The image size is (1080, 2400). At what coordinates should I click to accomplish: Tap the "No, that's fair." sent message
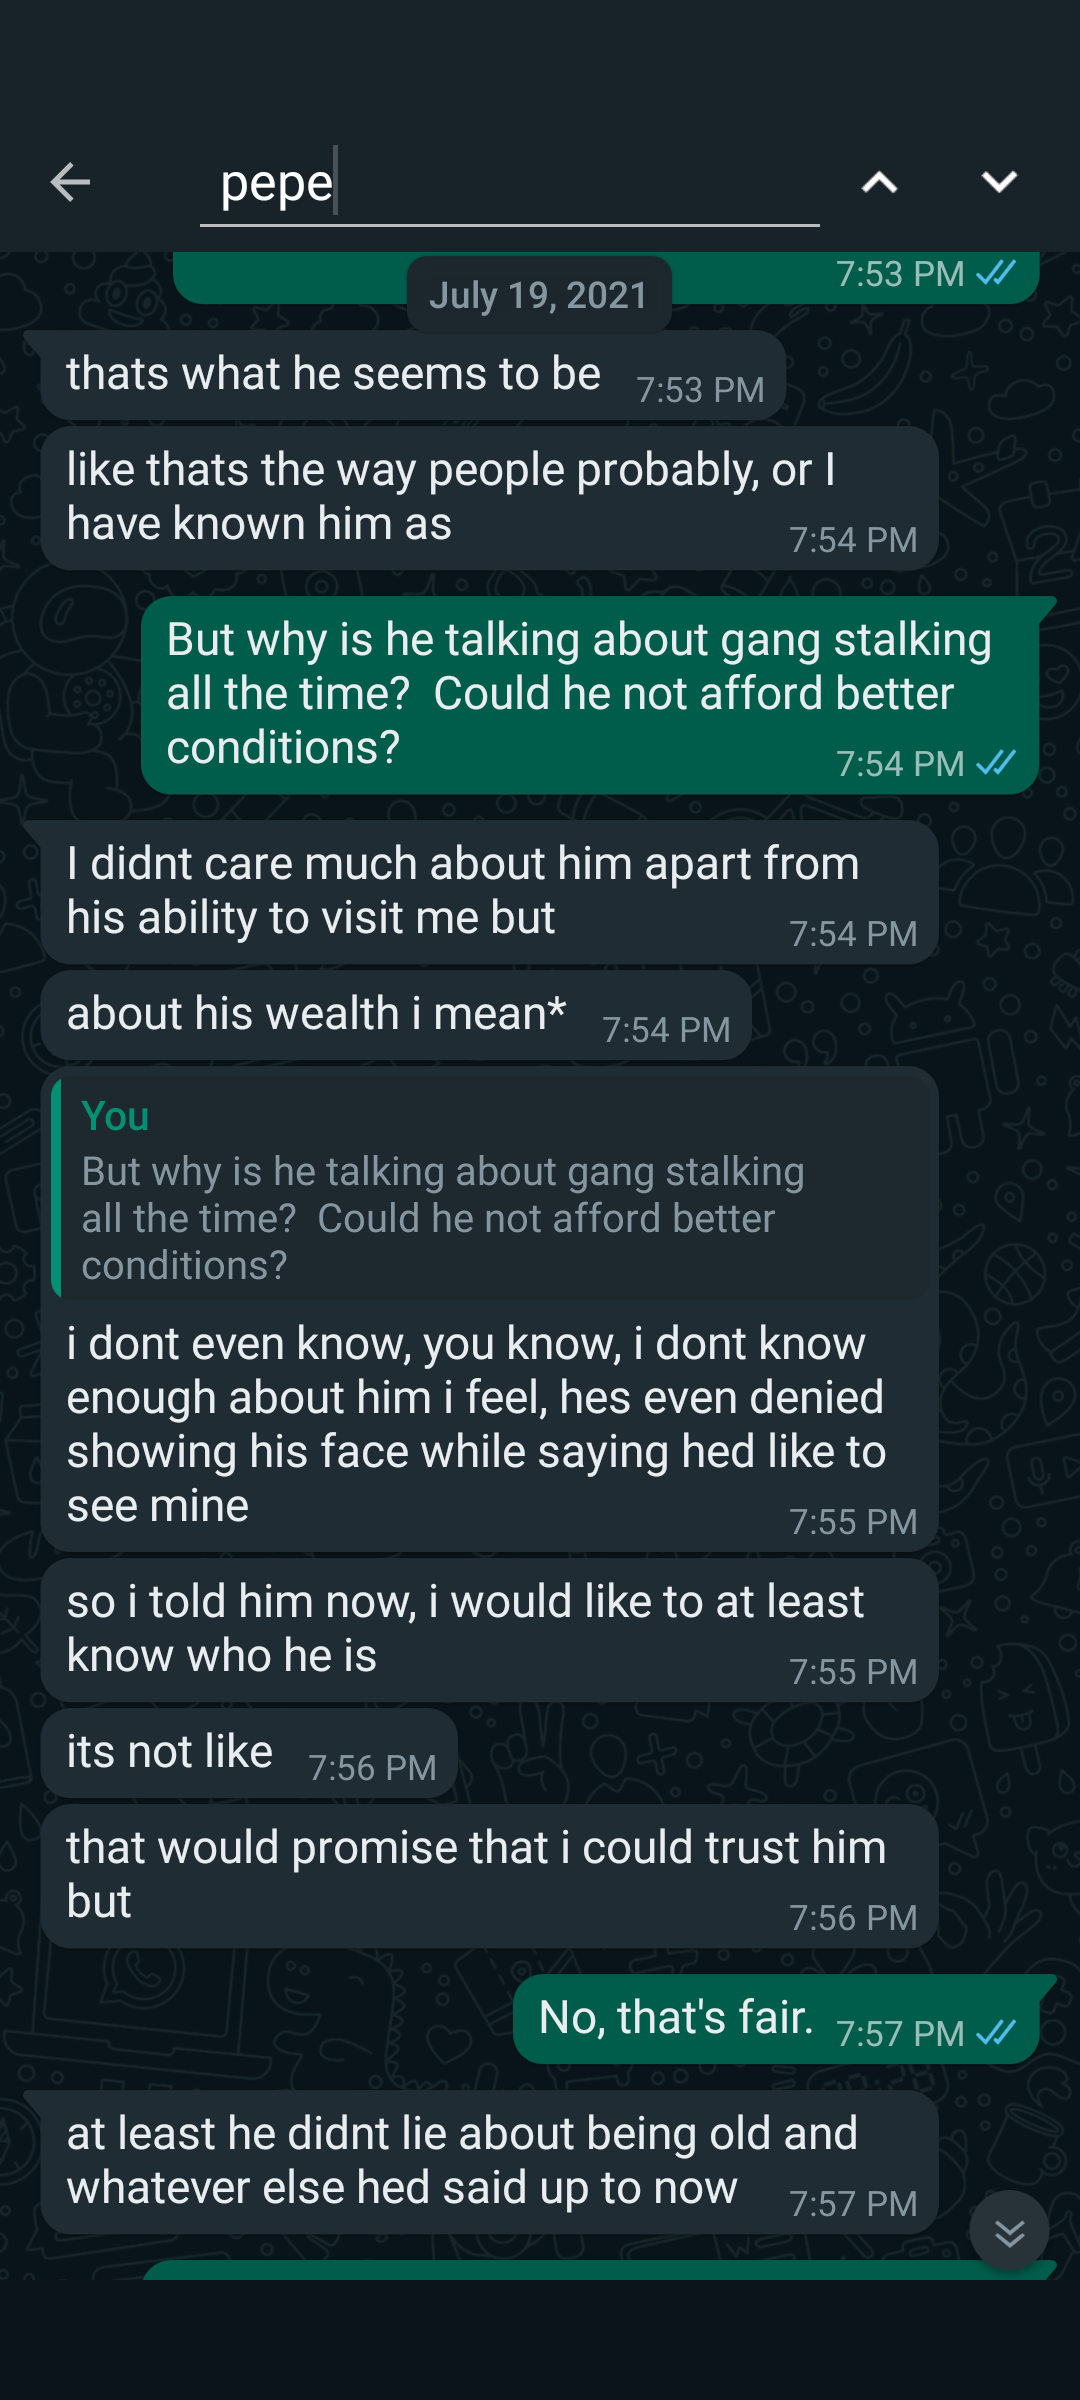click(676, 2018)
